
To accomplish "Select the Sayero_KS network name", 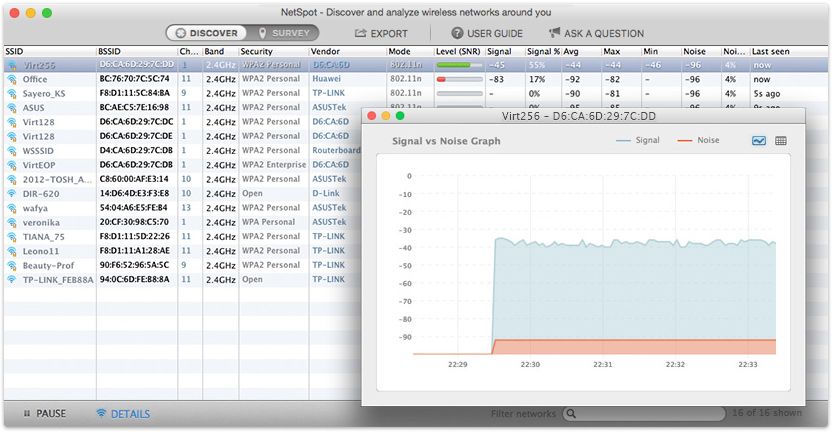I will [44, 93].
